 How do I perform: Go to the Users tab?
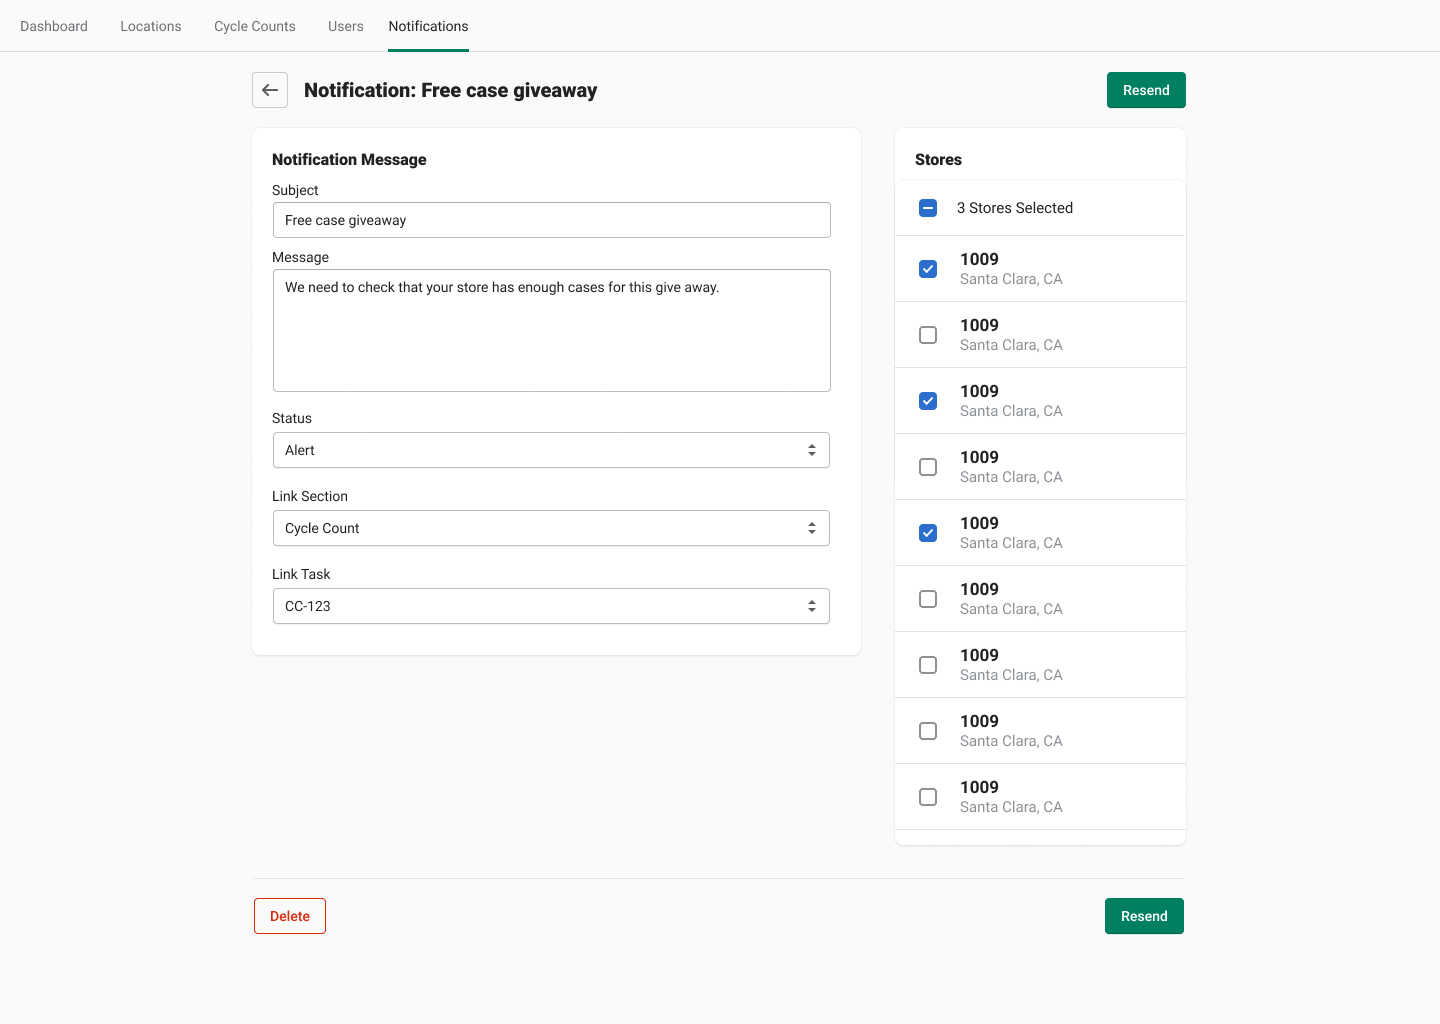coord(346,26)
